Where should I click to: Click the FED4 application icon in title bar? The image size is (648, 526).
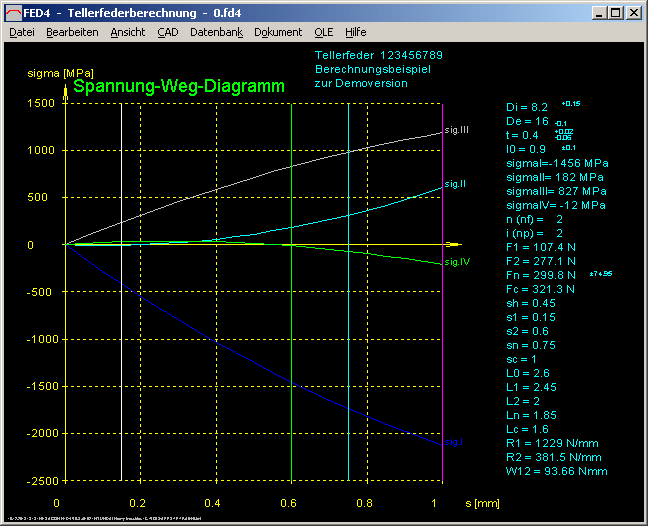(12, 12)
